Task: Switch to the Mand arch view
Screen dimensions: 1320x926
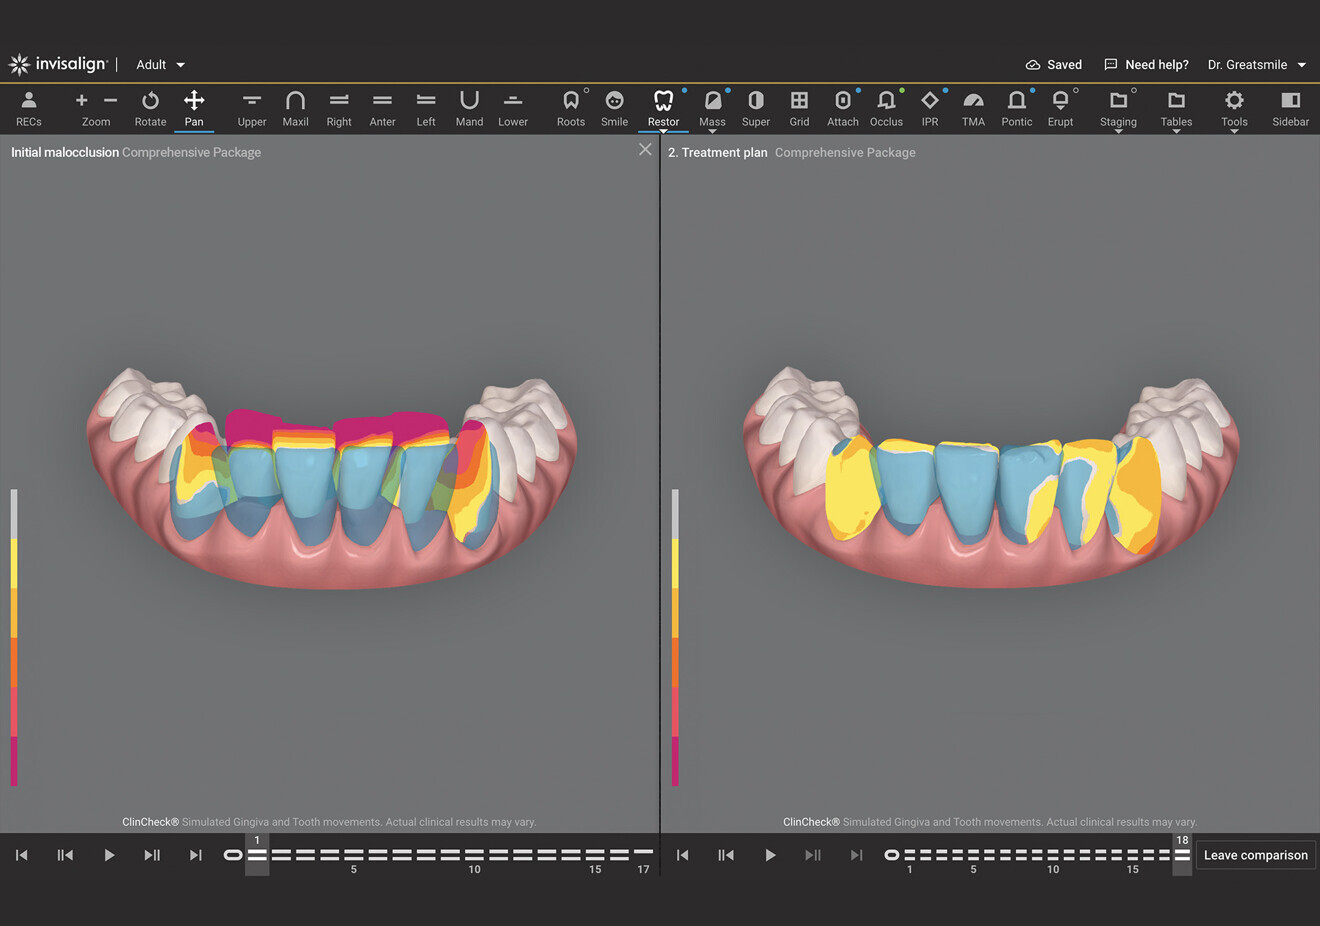Action: click(469, 108)
